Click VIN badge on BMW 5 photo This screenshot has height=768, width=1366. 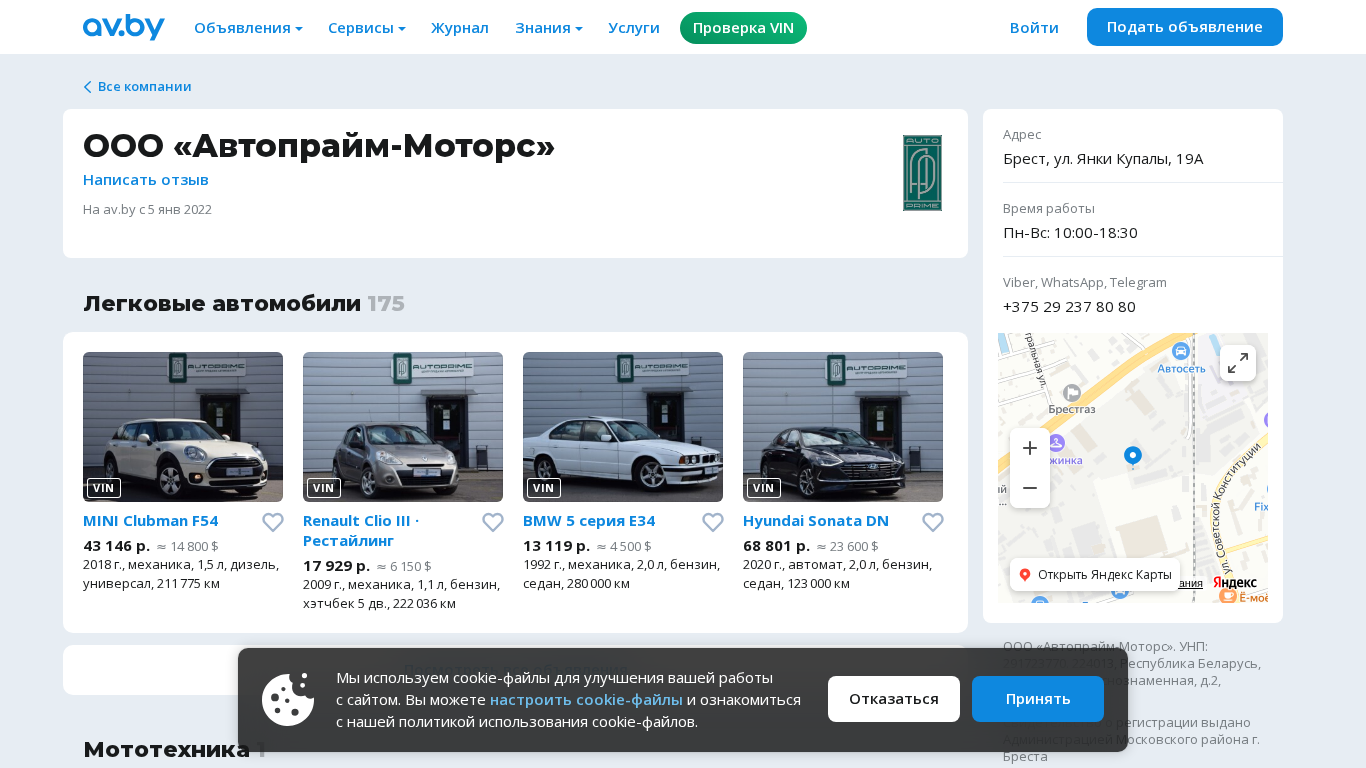[x=544, y=488]
